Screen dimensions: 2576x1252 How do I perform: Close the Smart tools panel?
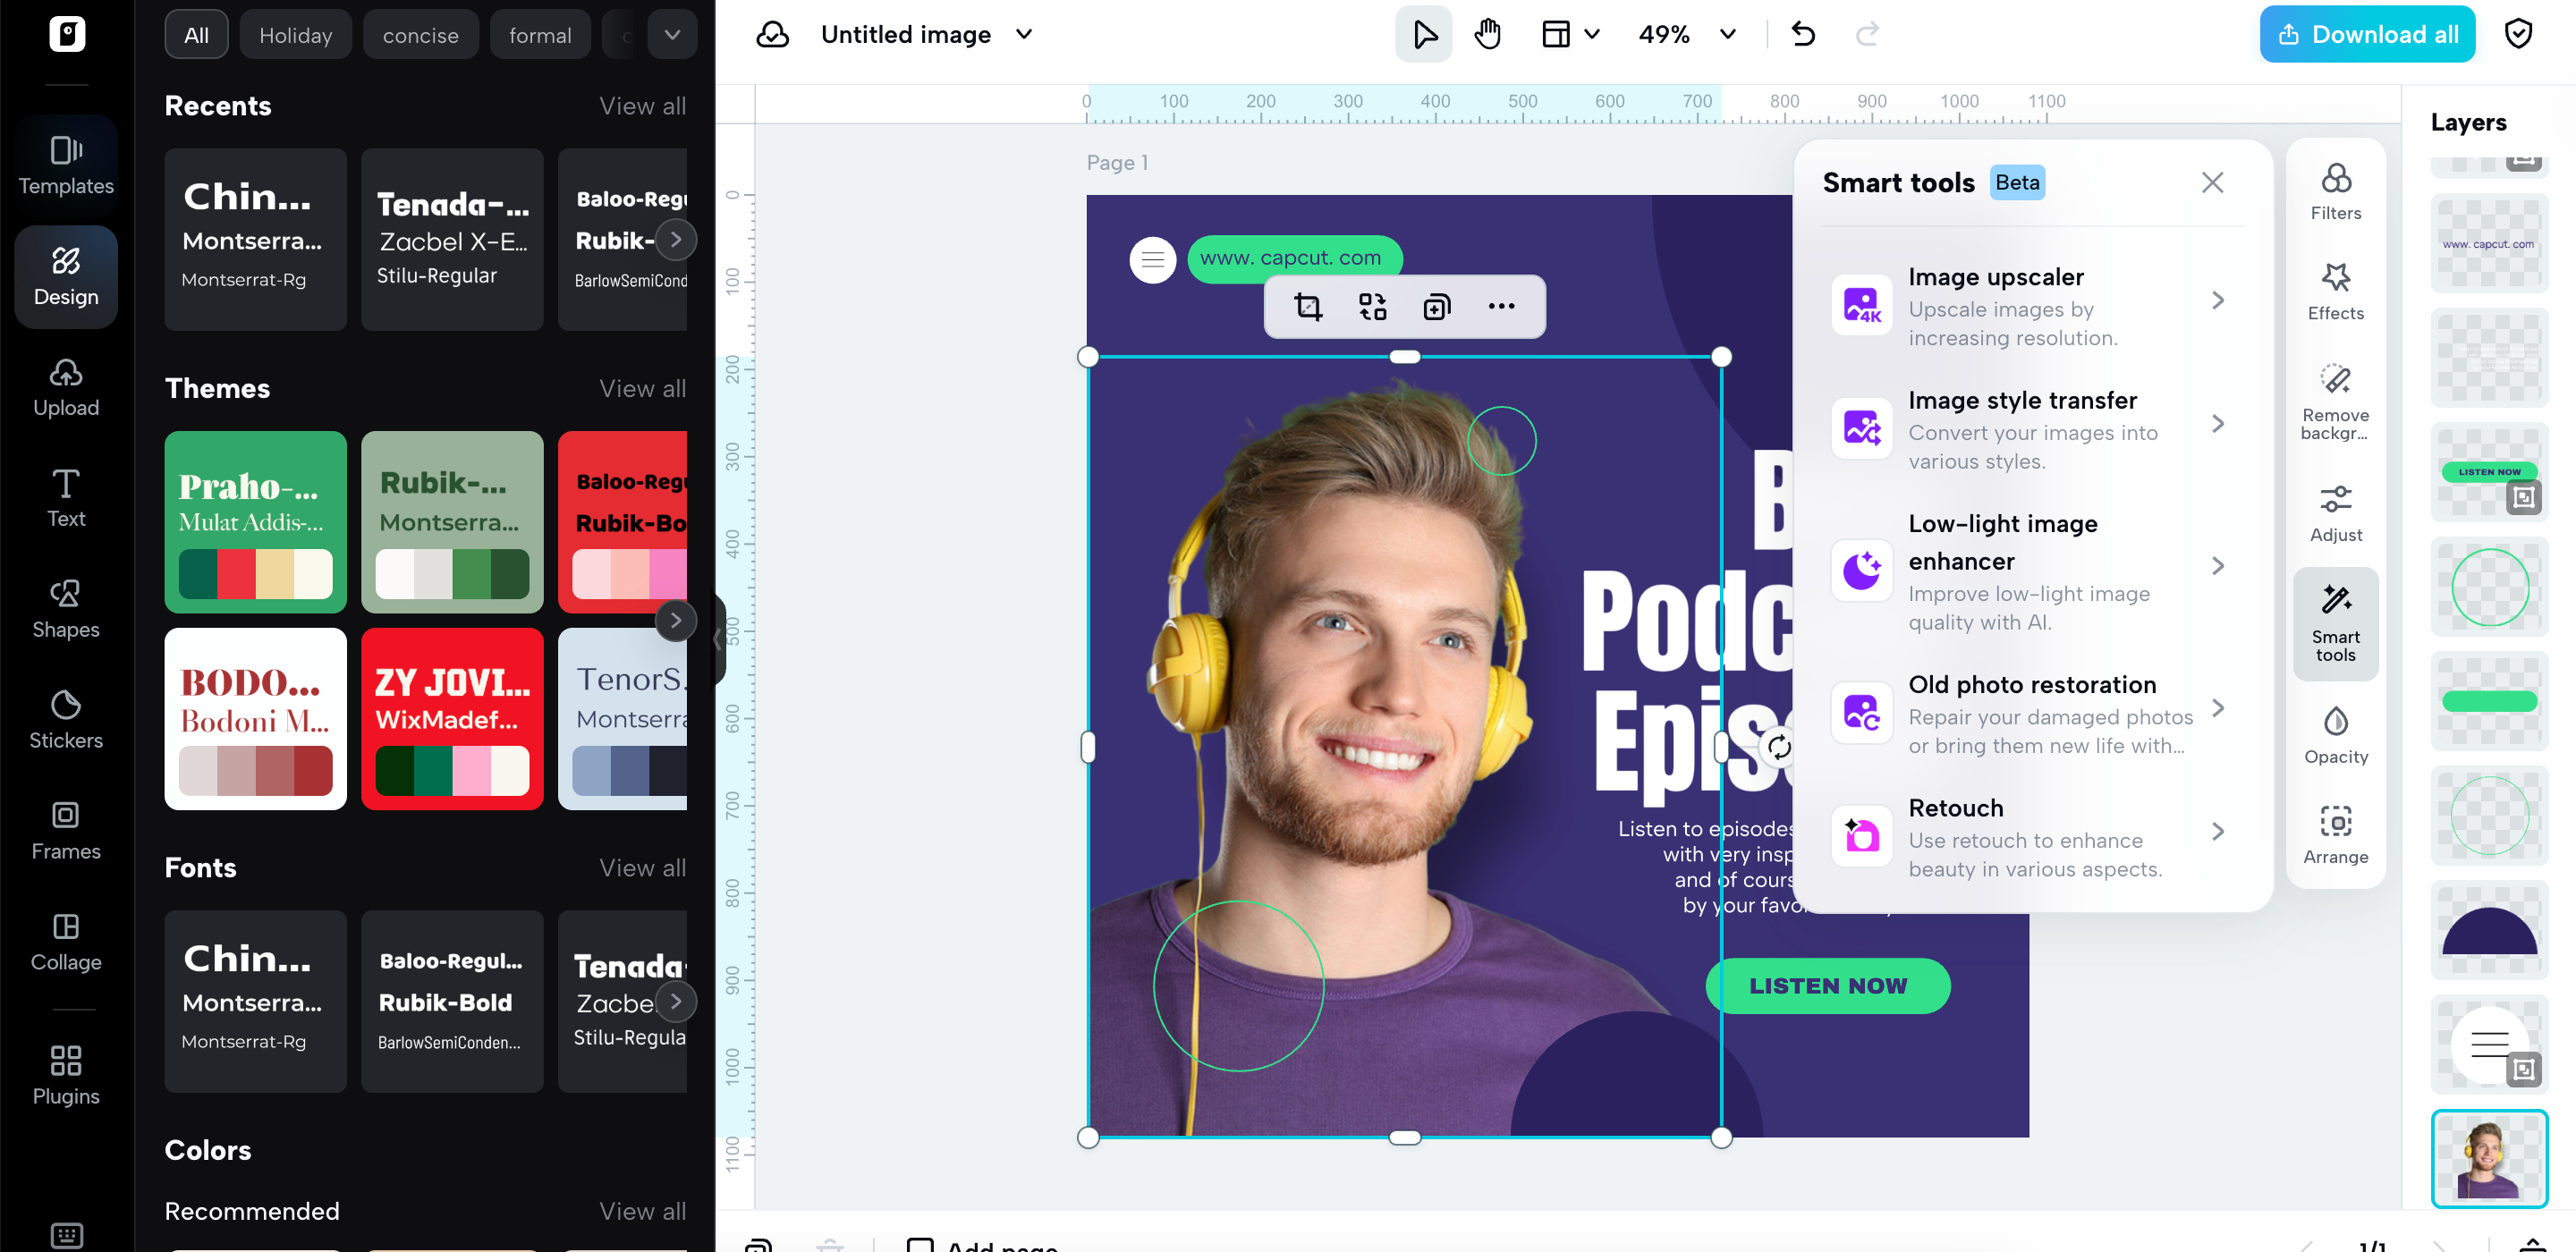tap(2212, 182)
